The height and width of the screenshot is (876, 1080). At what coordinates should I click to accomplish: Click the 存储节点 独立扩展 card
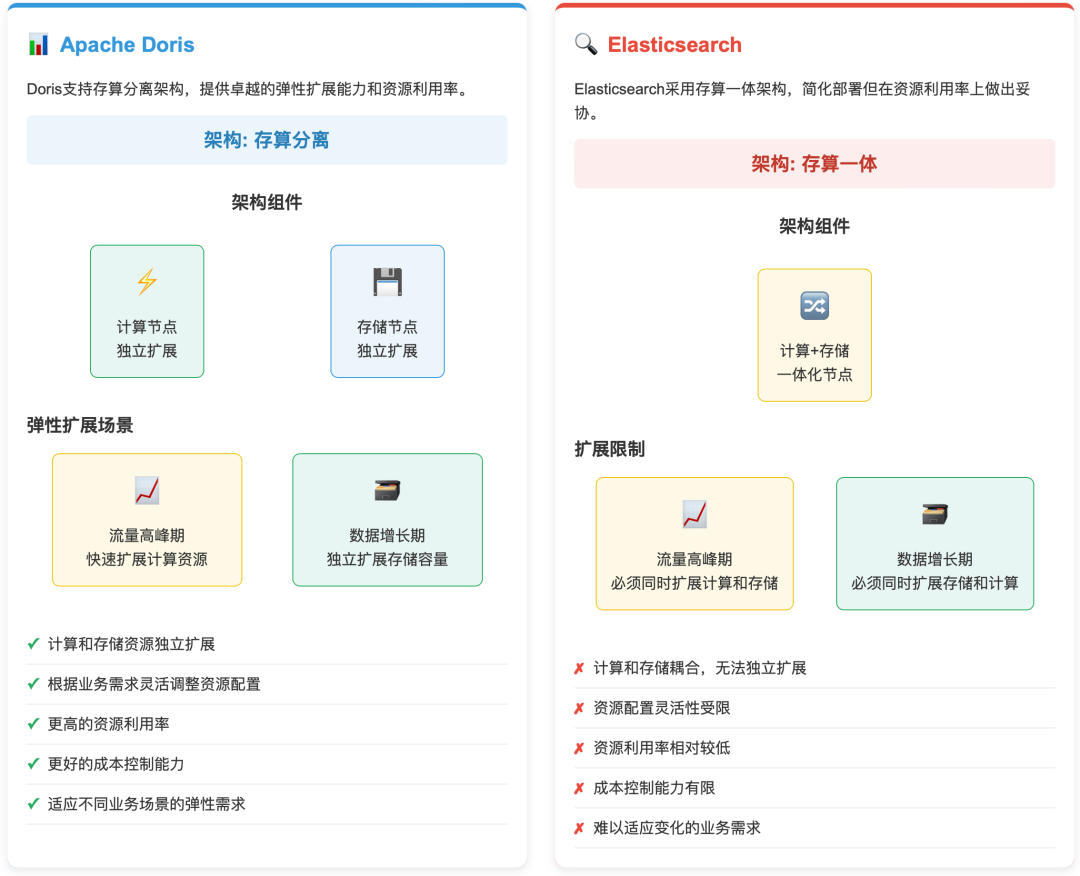pos(388,311)
